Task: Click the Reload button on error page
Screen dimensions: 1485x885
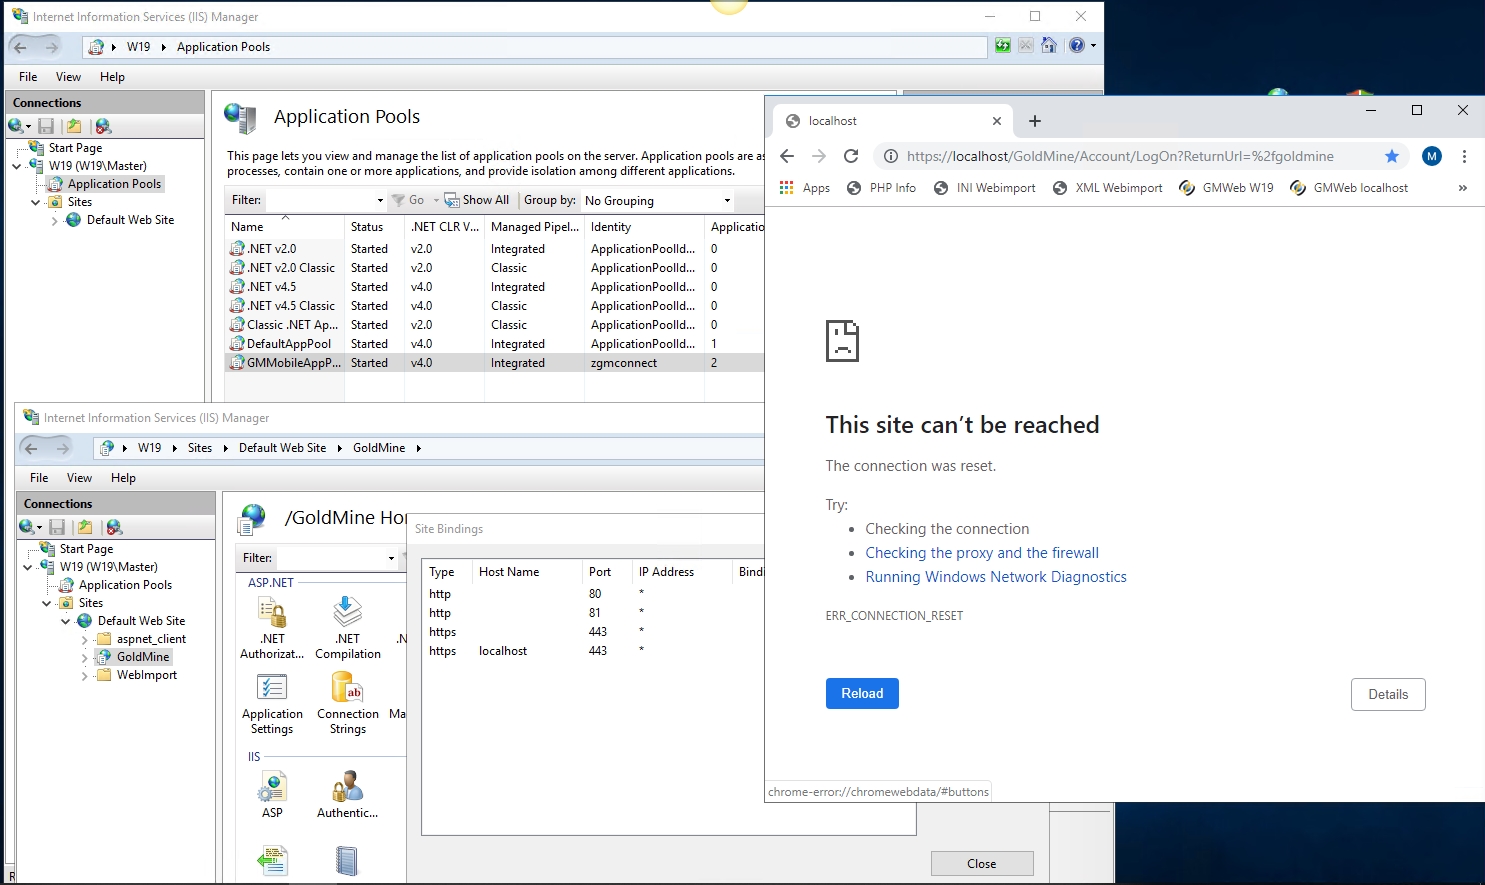Action: [x=861, y=694]
